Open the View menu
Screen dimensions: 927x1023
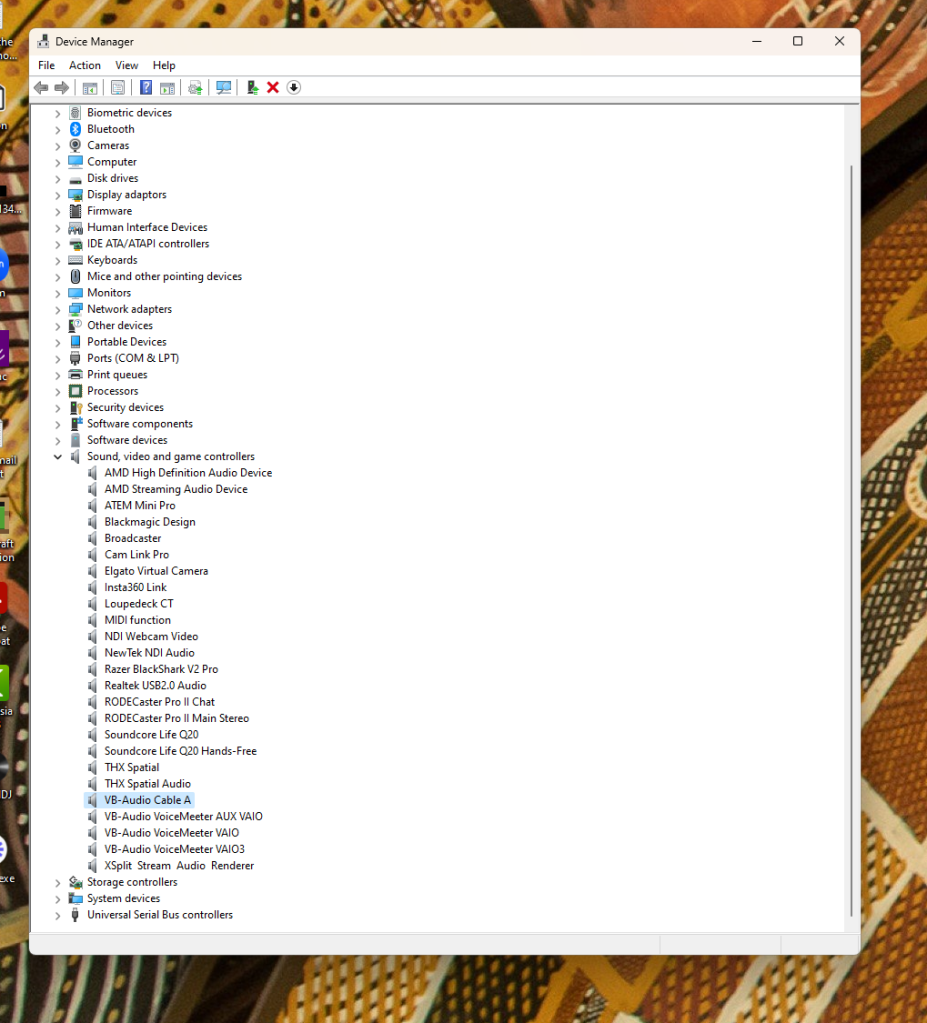[127, 65]
